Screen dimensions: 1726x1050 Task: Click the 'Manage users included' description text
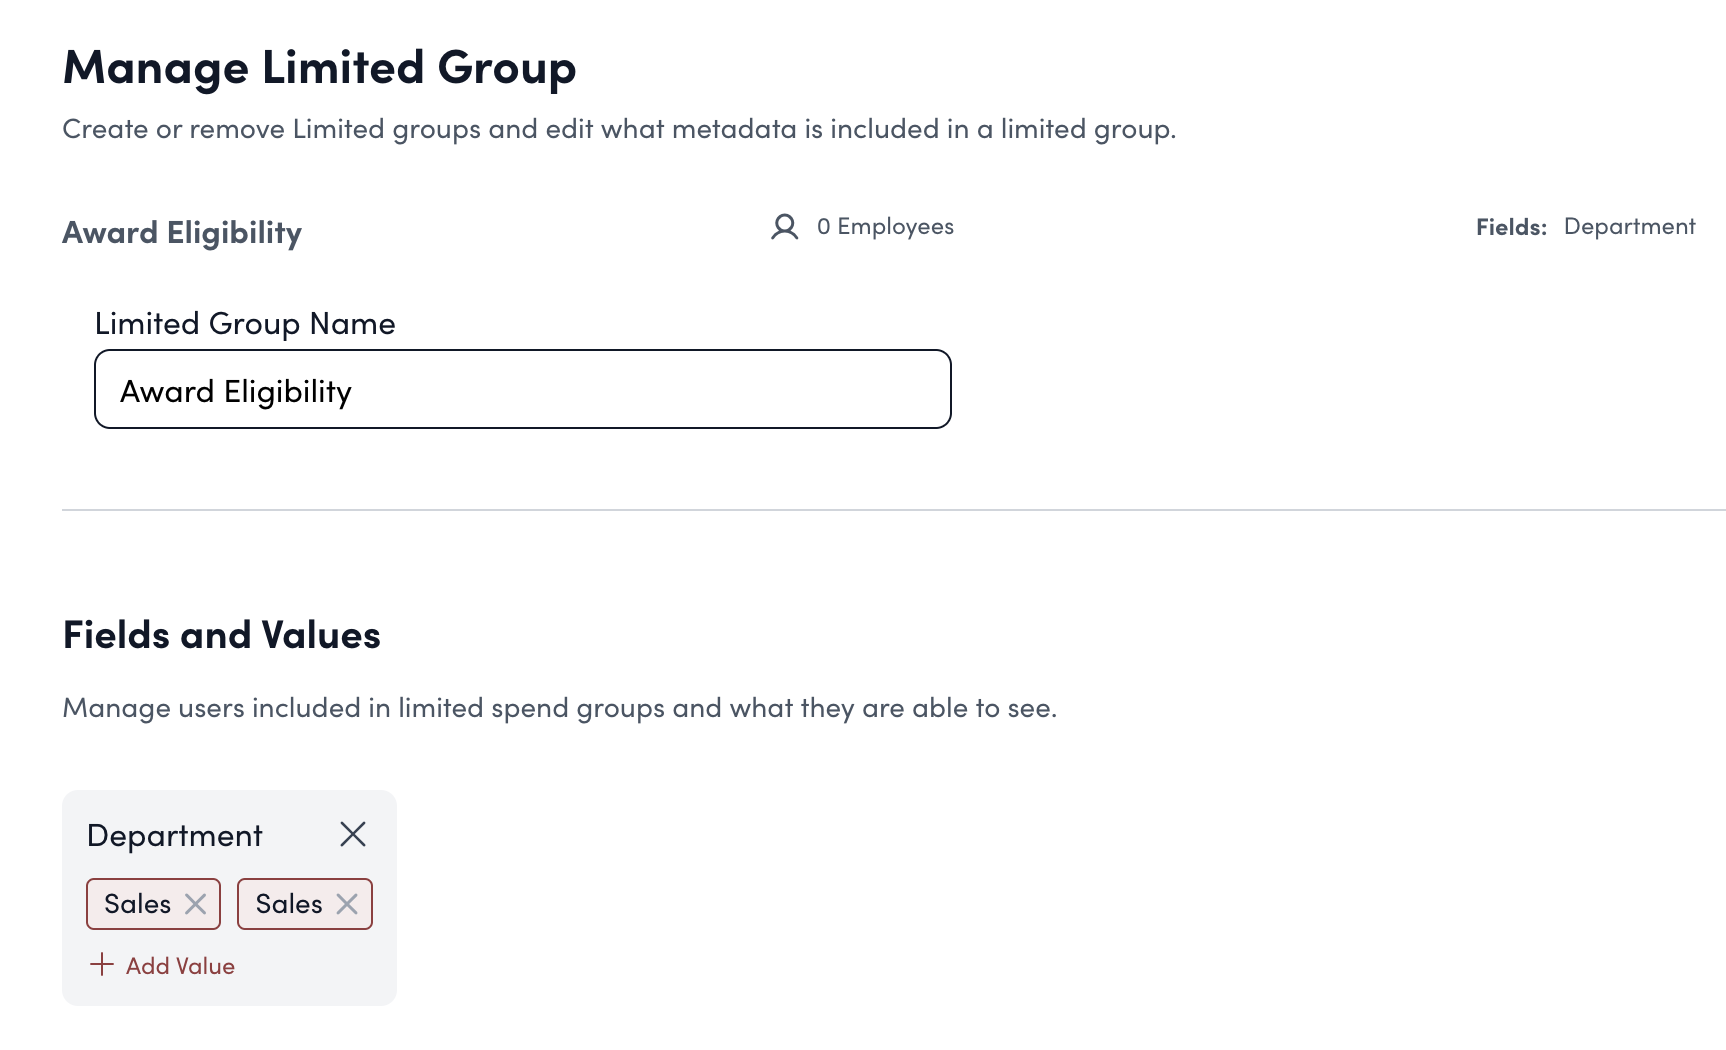[x=559, y=708]
